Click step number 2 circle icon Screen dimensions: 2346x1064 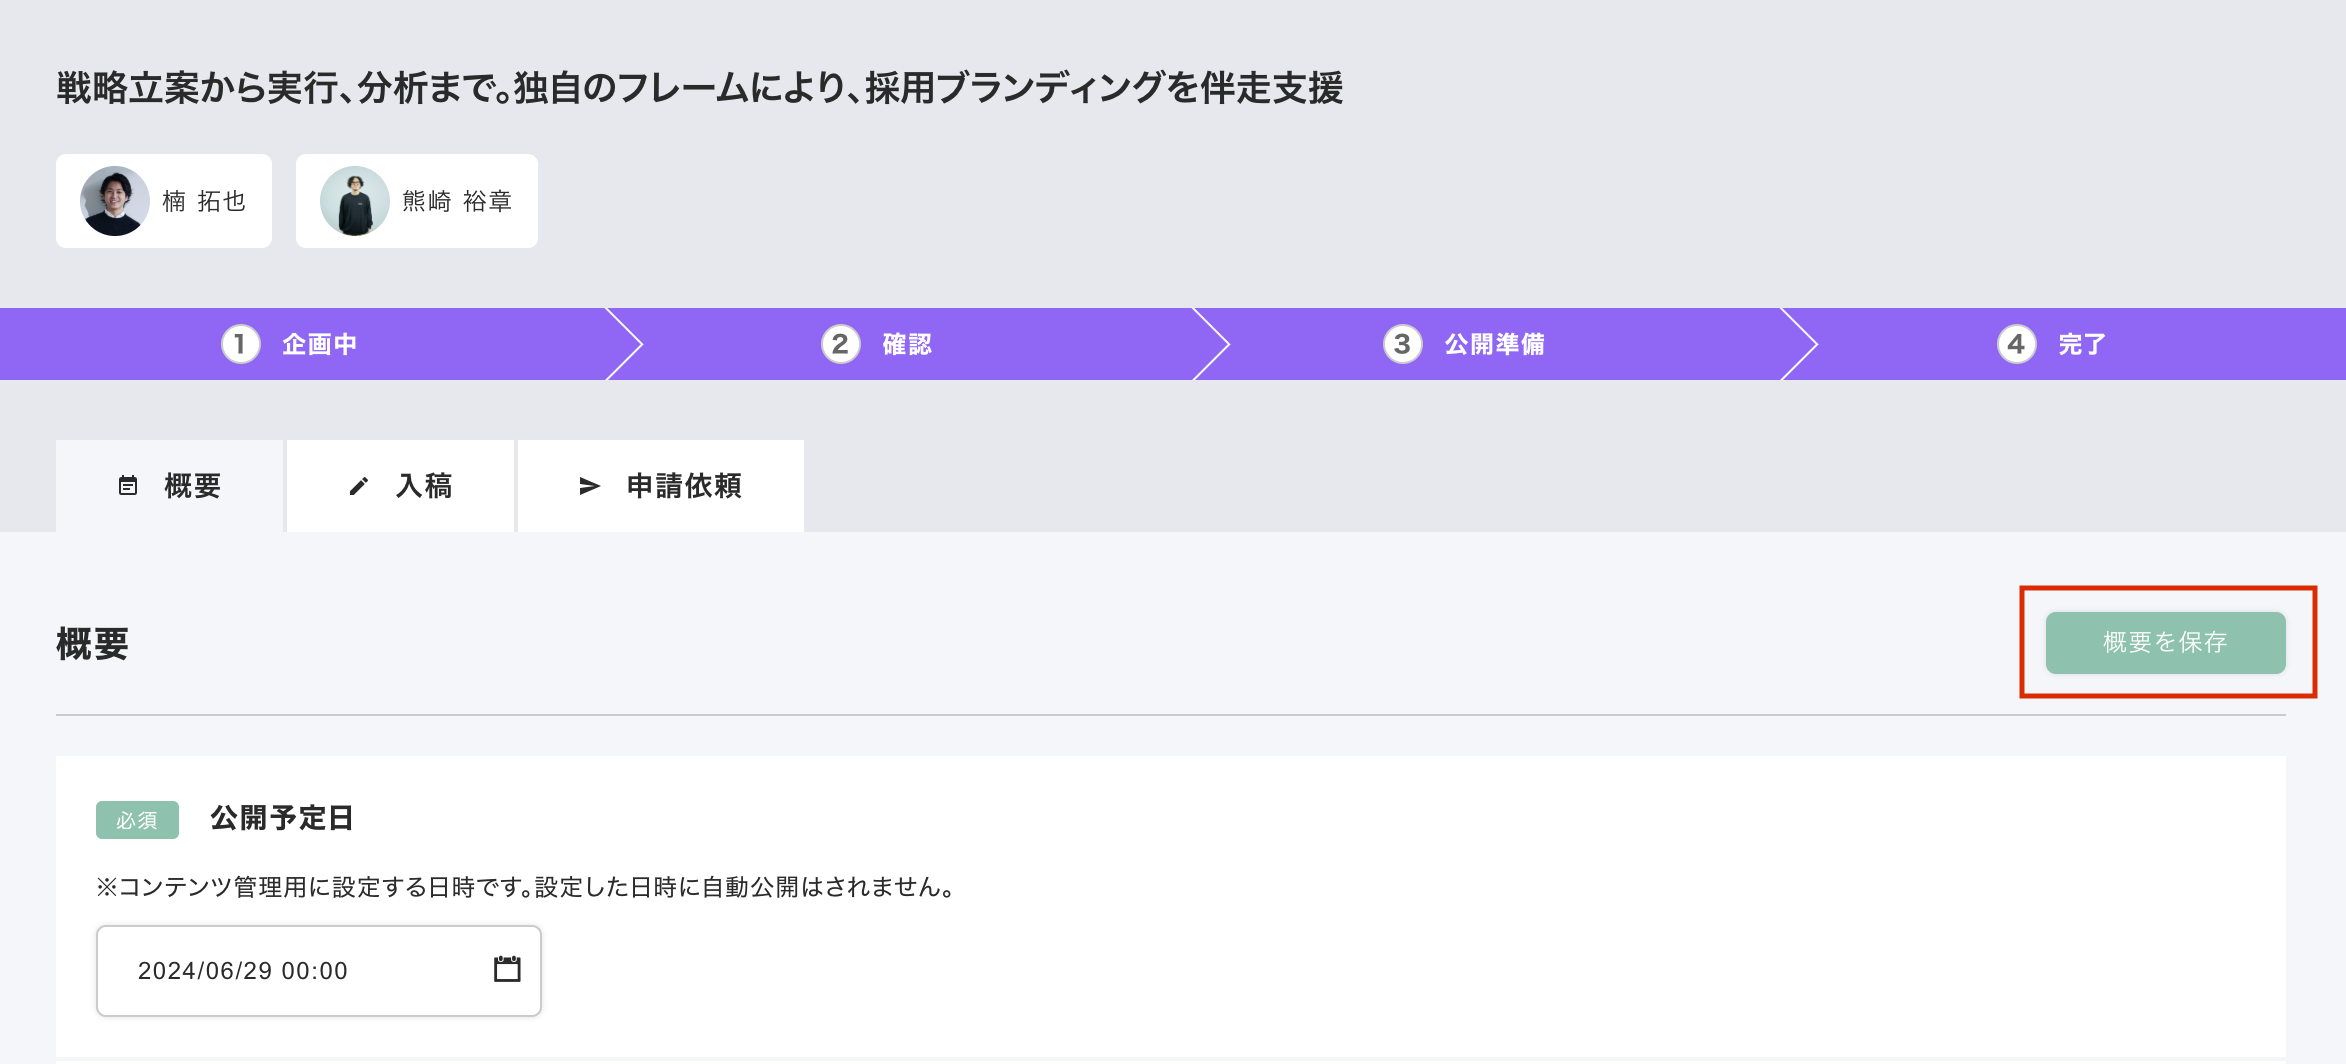(840, 344)
